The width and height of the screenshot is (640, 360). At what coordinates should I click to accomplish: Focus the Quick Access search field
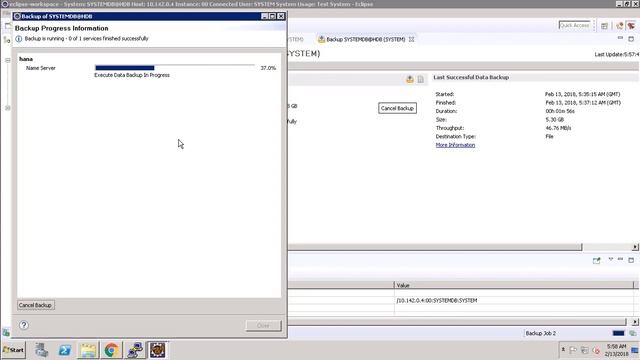574,25
